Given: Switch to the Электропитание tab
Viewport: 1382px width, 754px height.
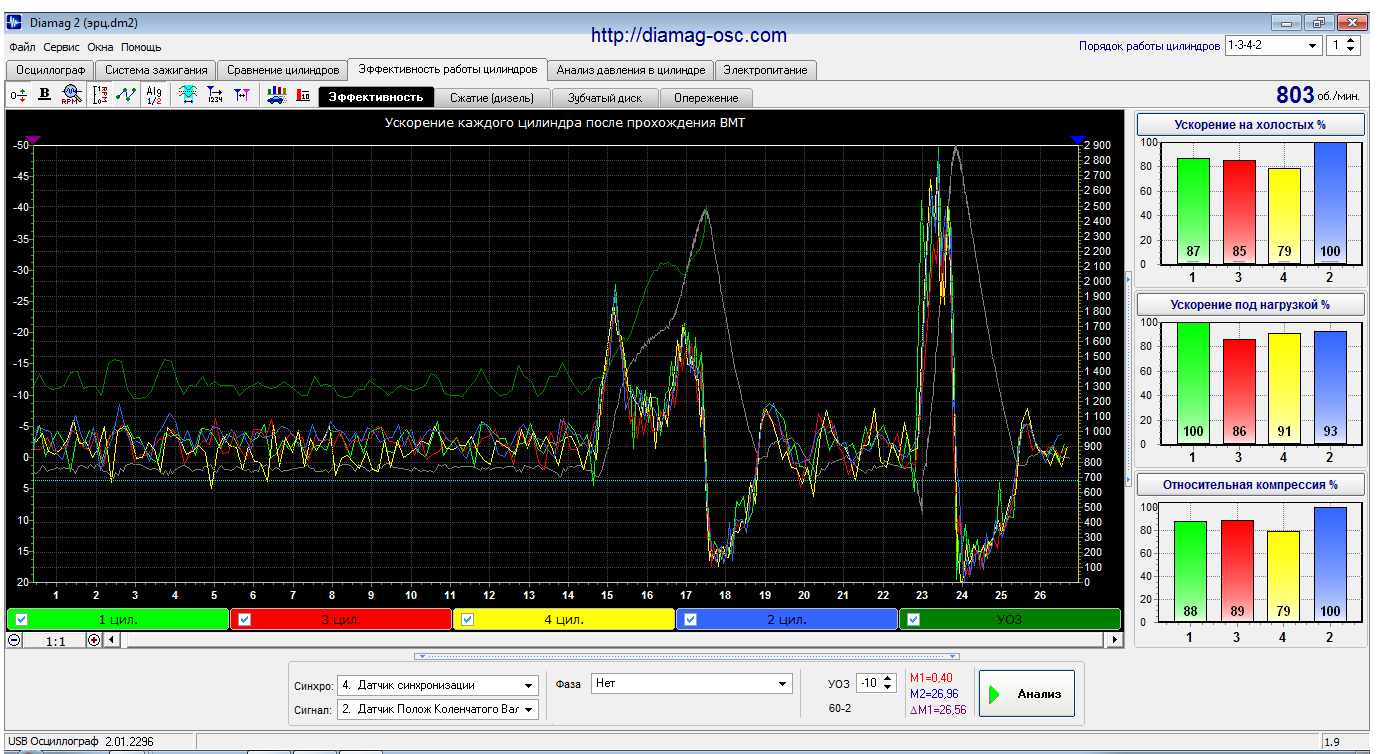Looking at the screenshot, I should pos(767,70).
